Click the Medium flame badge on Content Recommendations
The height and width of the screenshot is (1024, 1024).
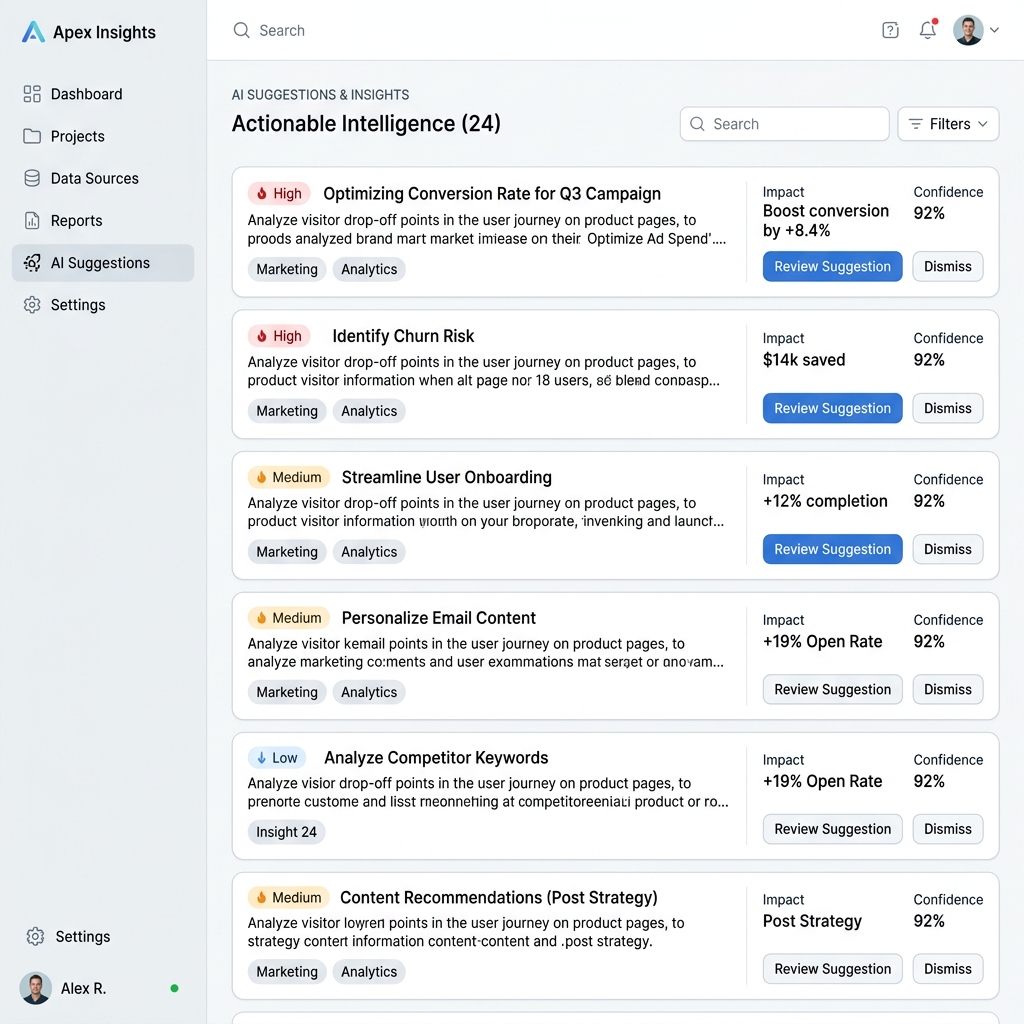289,897
